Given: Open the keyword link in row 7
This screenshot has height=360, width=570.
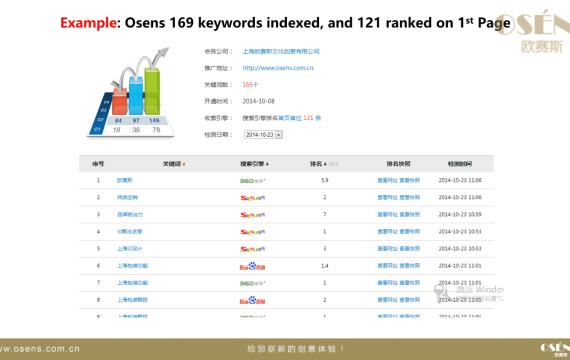Looking at the screenshot, I should [132, 283].
